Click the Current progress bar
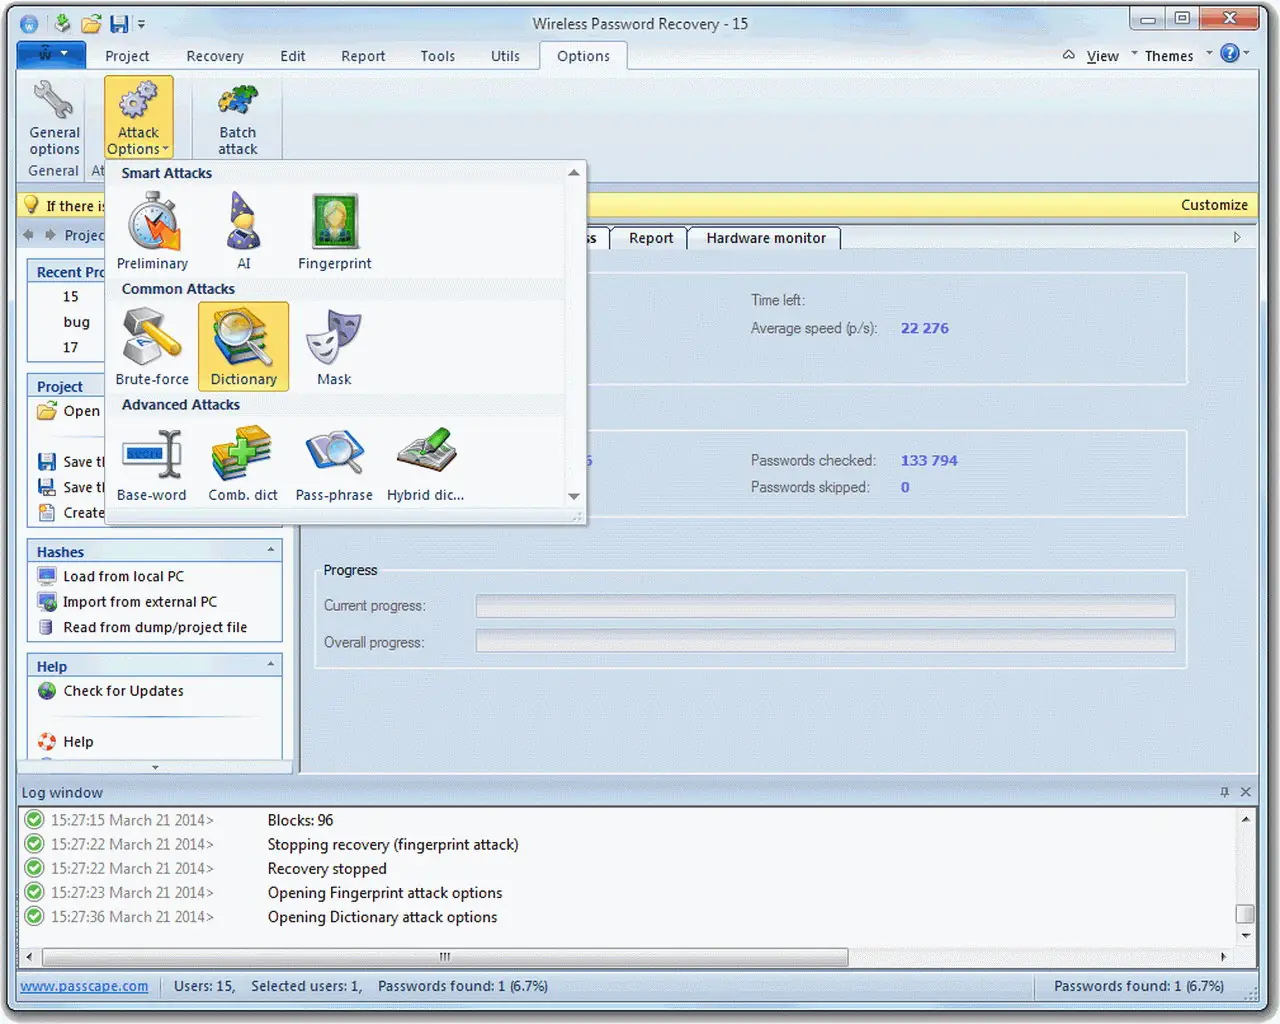The height and width of the screenshot is (1024, 1280). pos(825,606)
